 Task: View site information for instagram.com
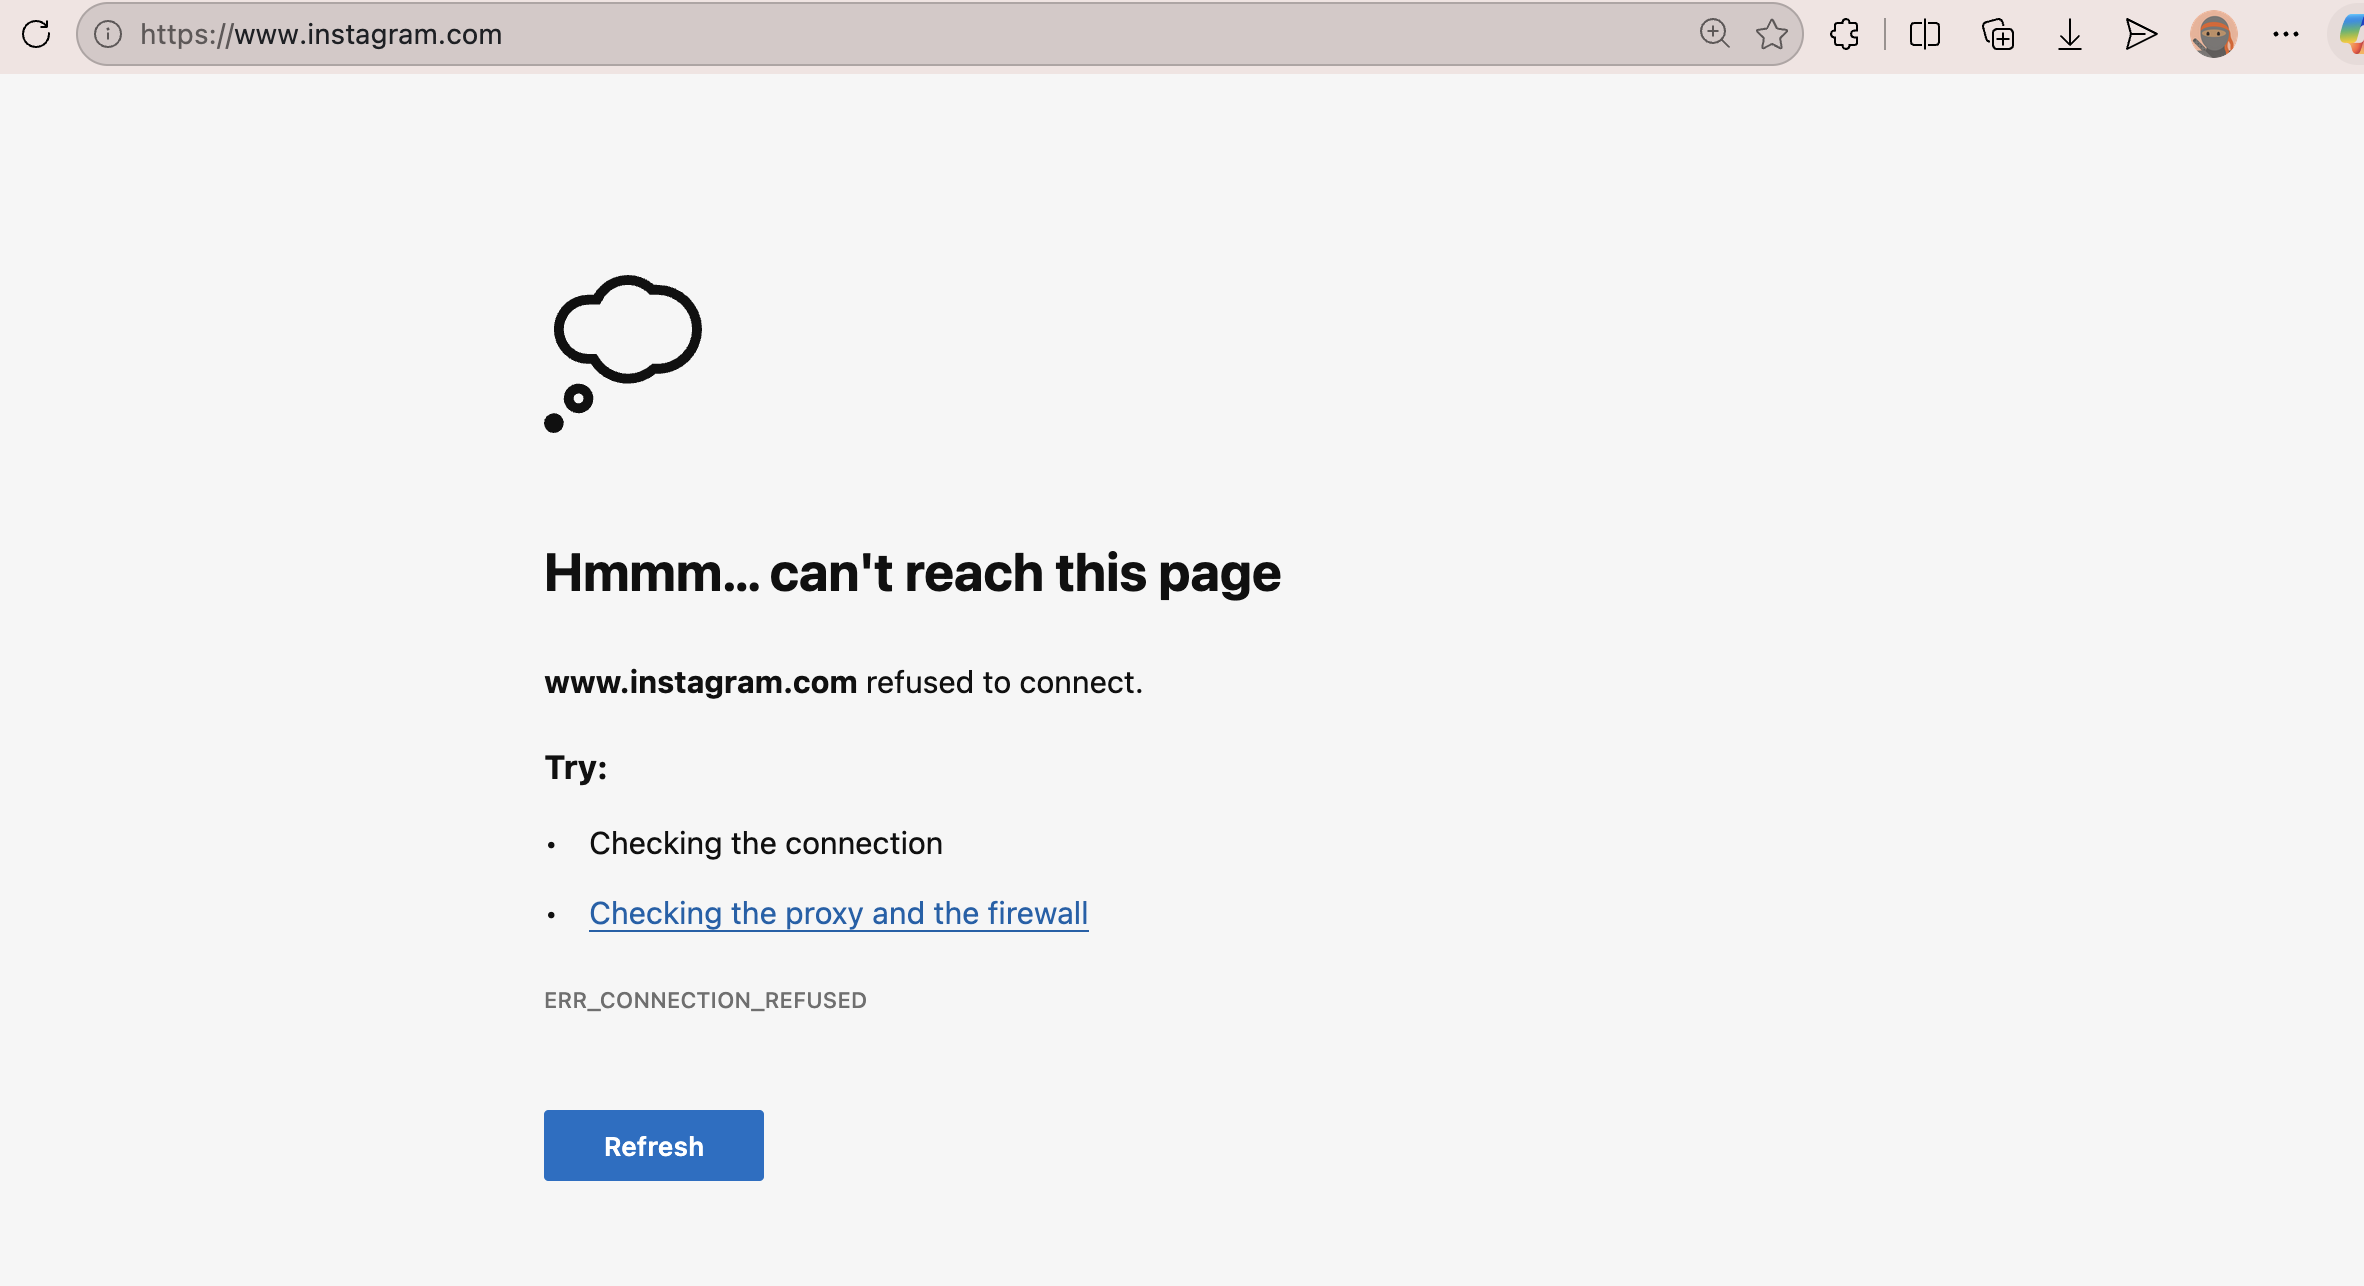(107, 34)
